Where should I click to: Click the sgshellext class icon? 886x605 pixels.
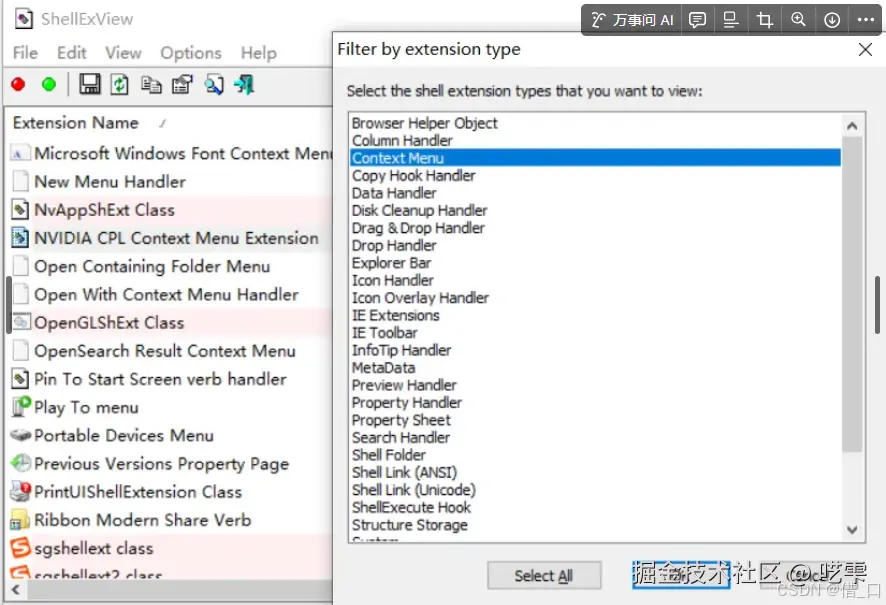pyautogui.click(x=21, y=547)
